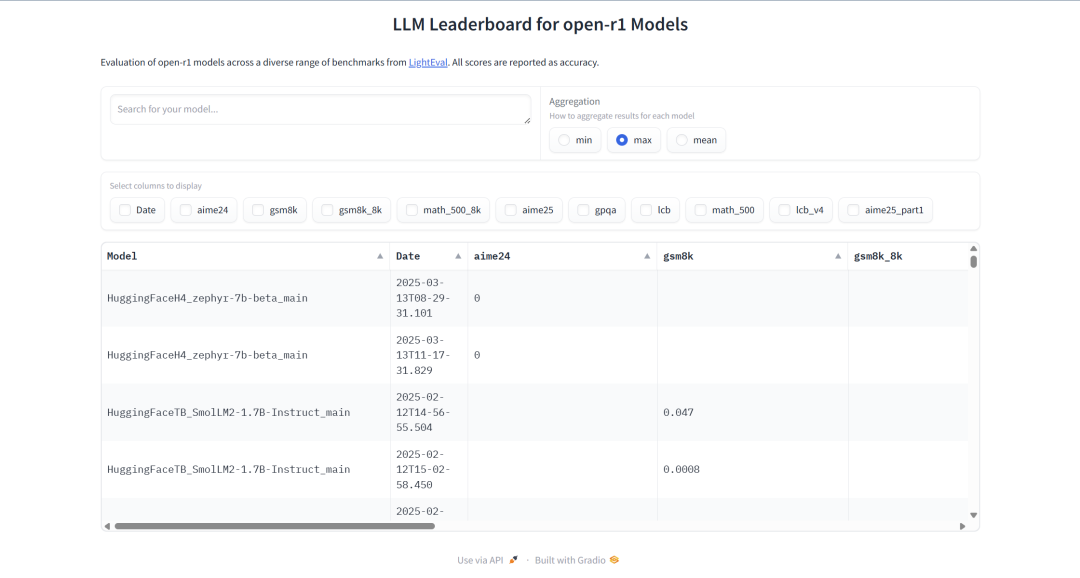Open the LightEval link
Viewport: 1080px width, 578px height.
pyautogui.click(x=428, y=62)
